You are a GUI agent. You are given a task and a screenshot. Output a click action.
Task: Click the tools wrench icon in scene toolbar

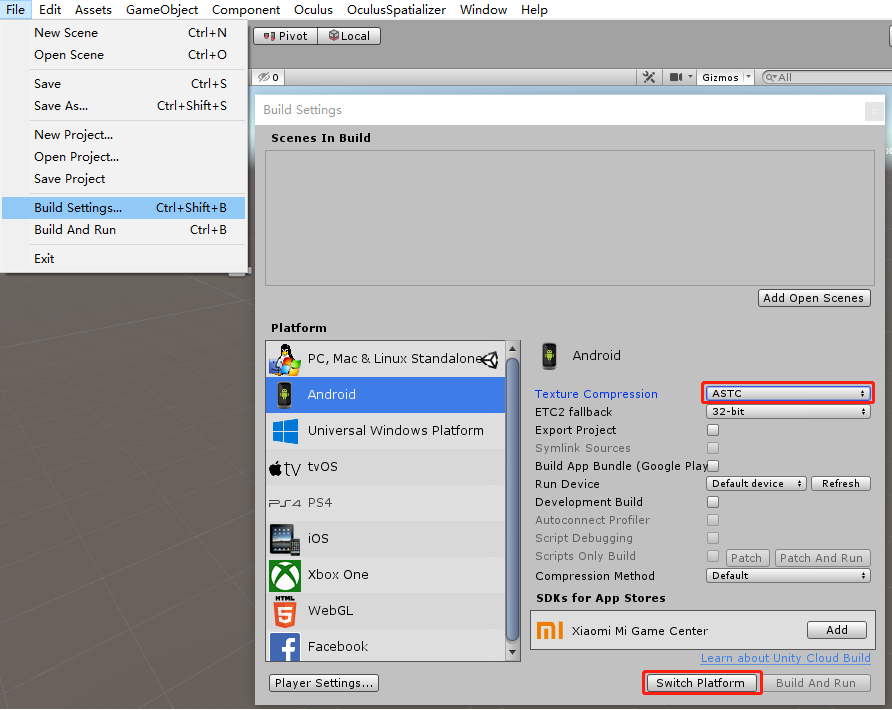(x=649, y=77)
